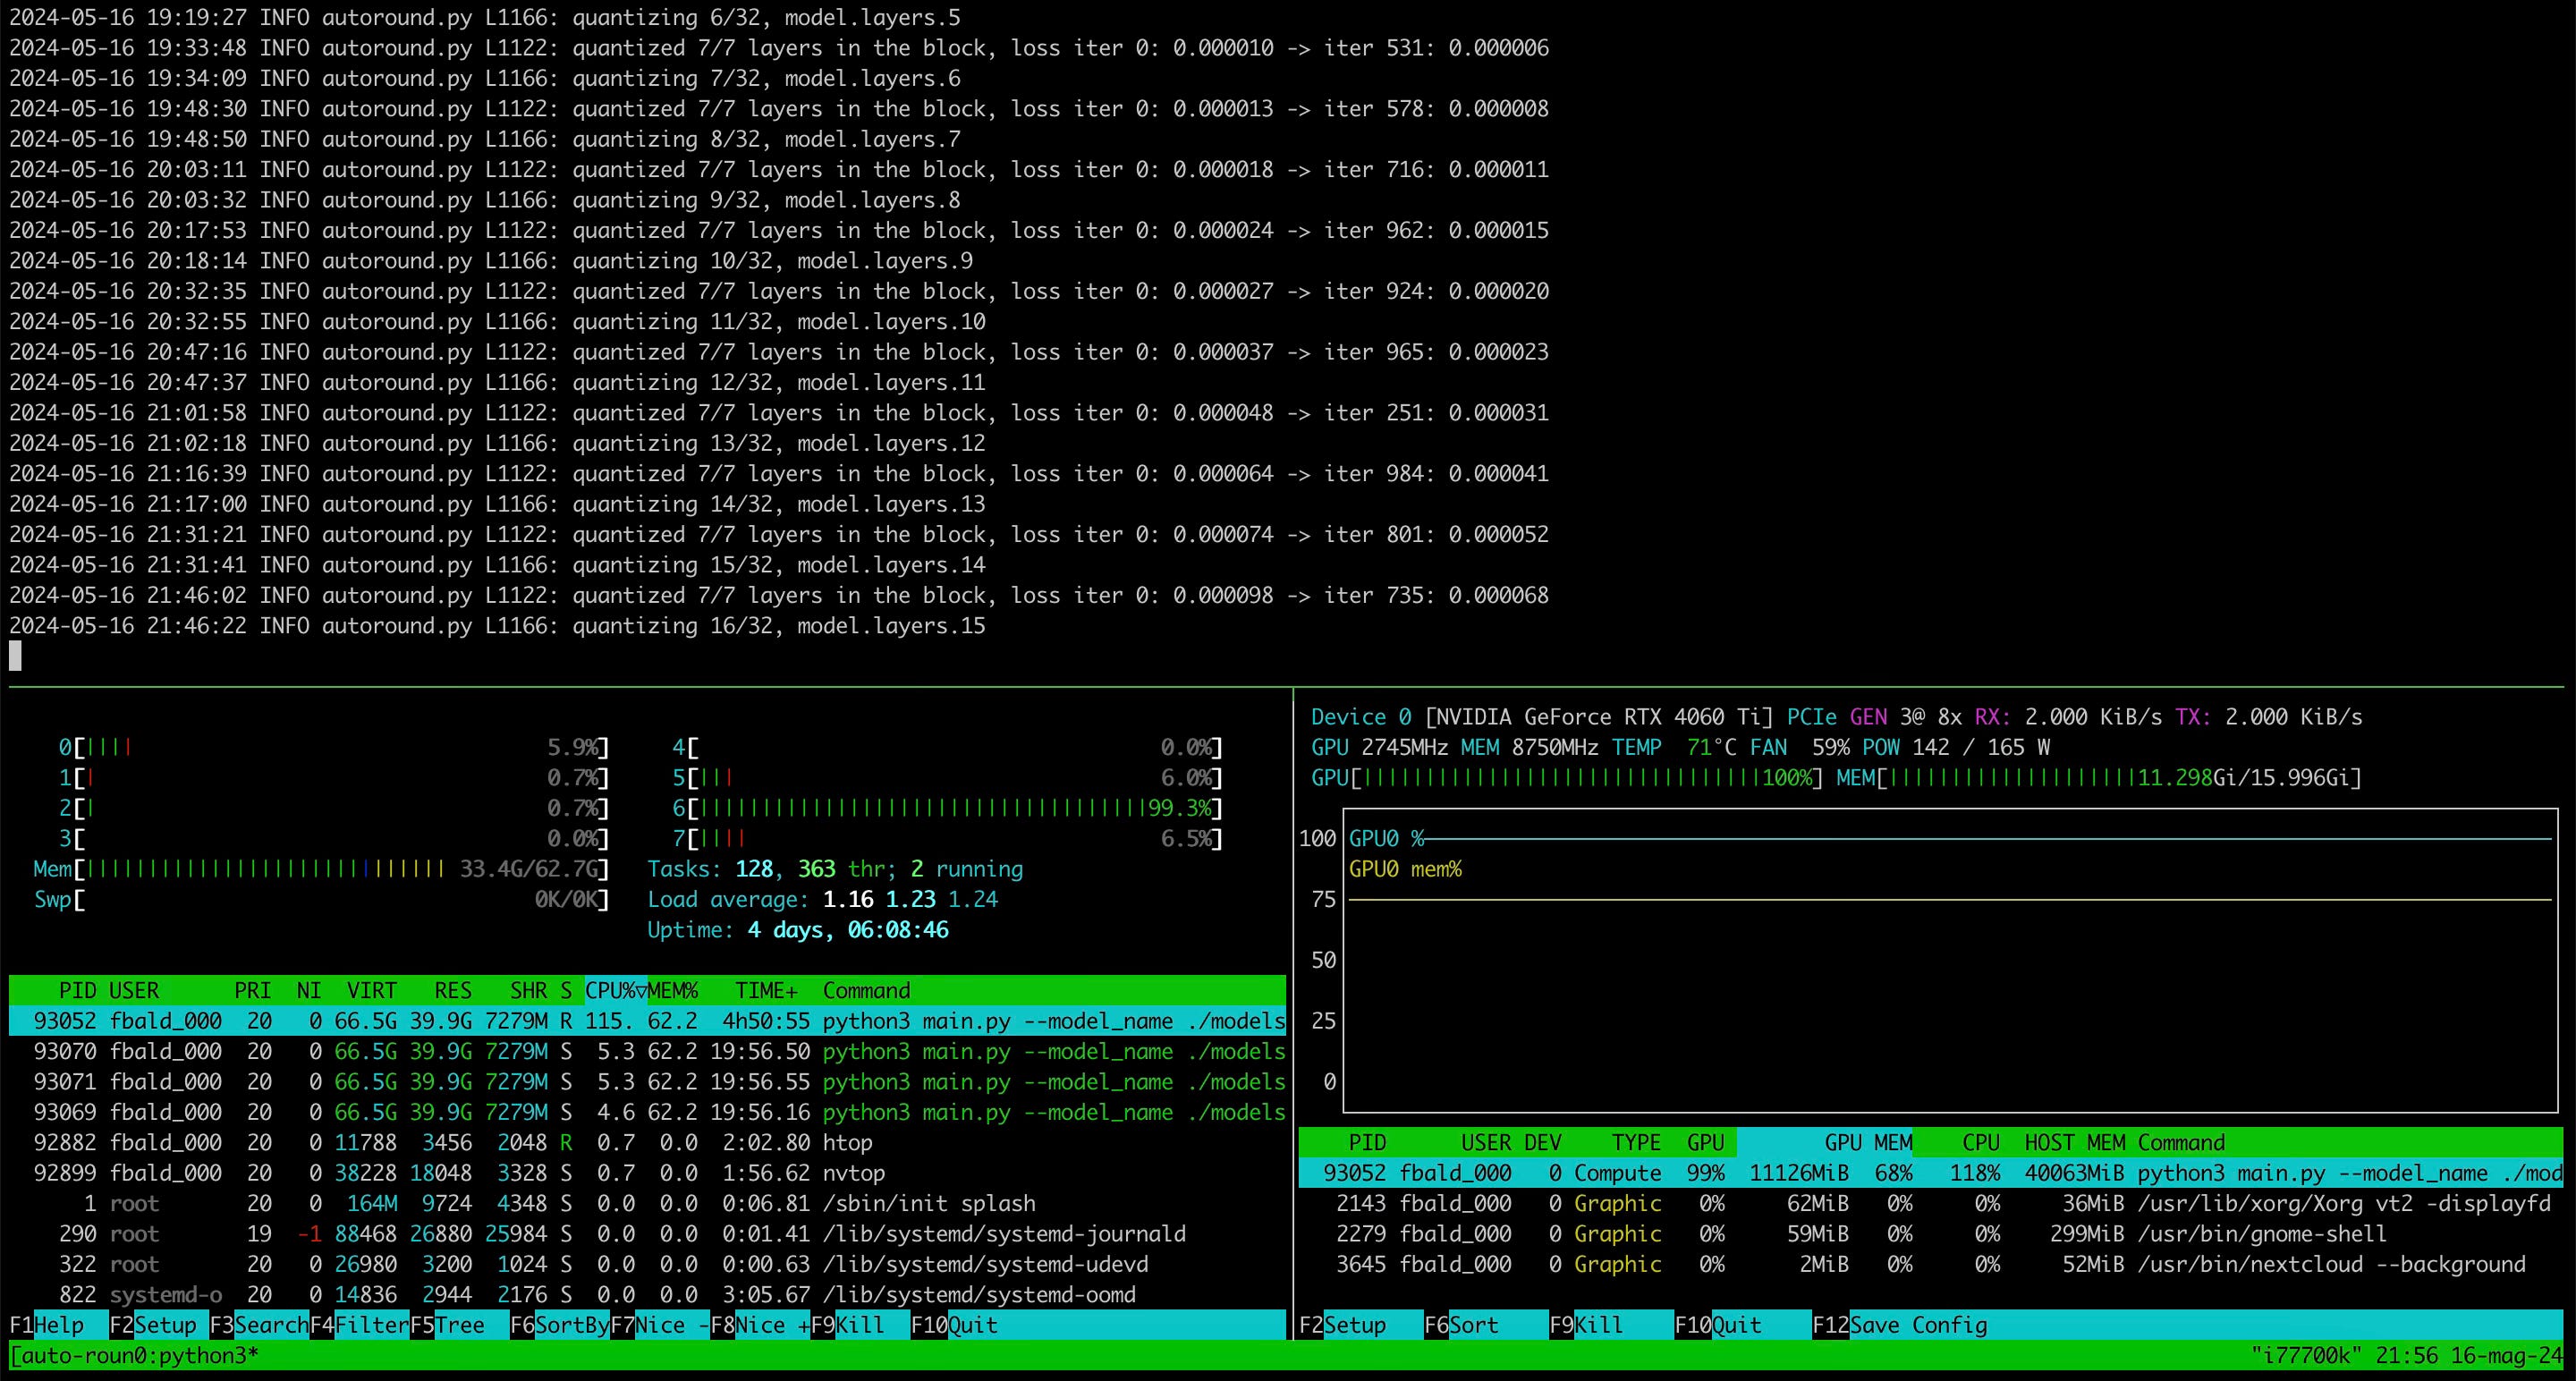Click htop TIME+ column header
This screenshot has width=2576, height=1381.
[766, 990]
